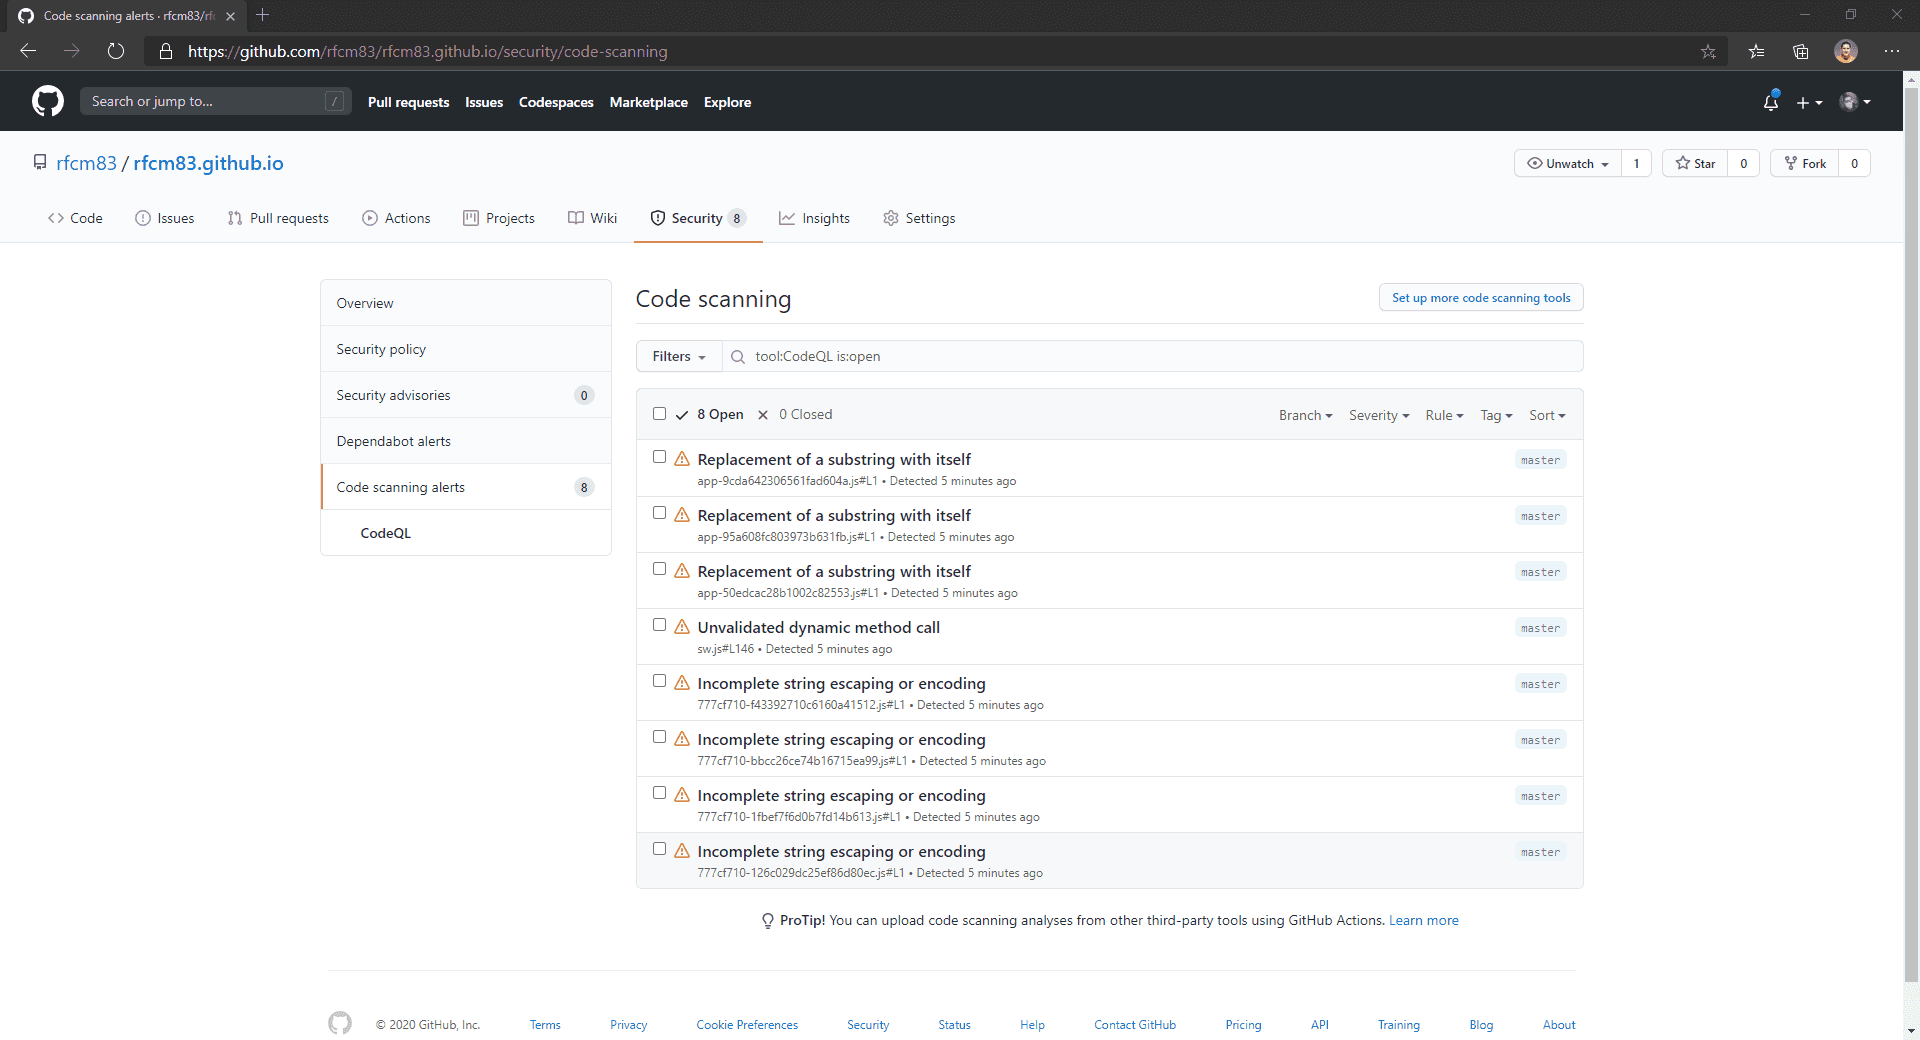1920x1040 pixels.
Task: Open a new browser tab
Action: pos(263,15)
